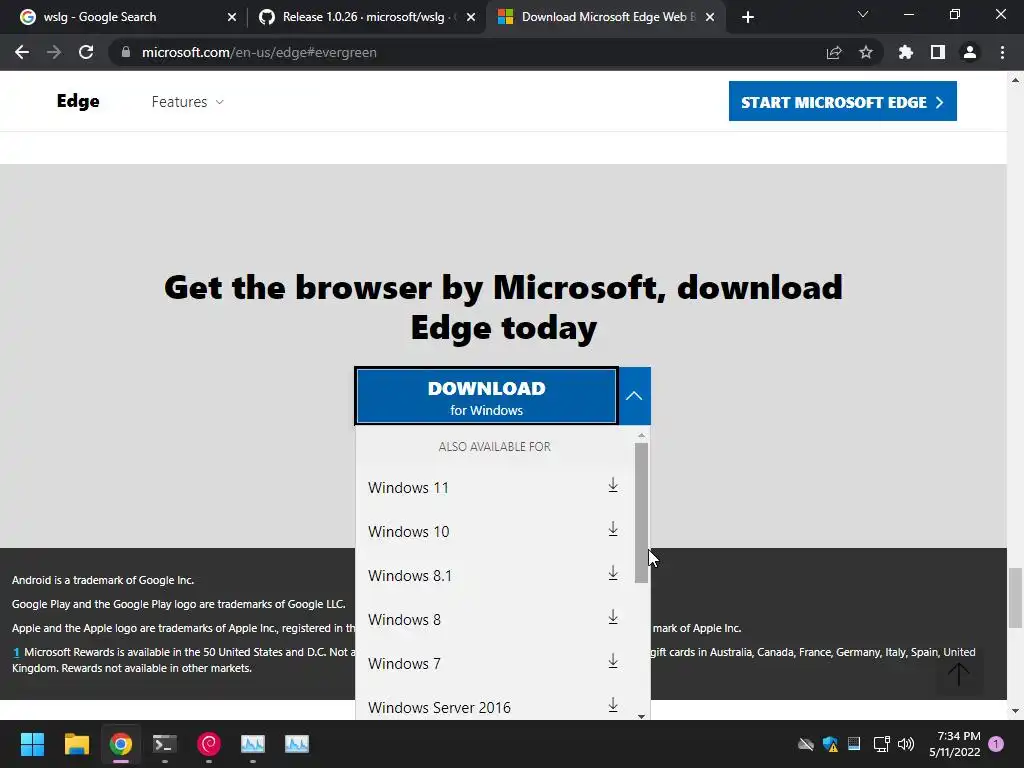Image resolution: width=1024 pixels, height=768 pixels.
Task: Click START MICROSOFT EDGE button
Action: click(842, 101)
